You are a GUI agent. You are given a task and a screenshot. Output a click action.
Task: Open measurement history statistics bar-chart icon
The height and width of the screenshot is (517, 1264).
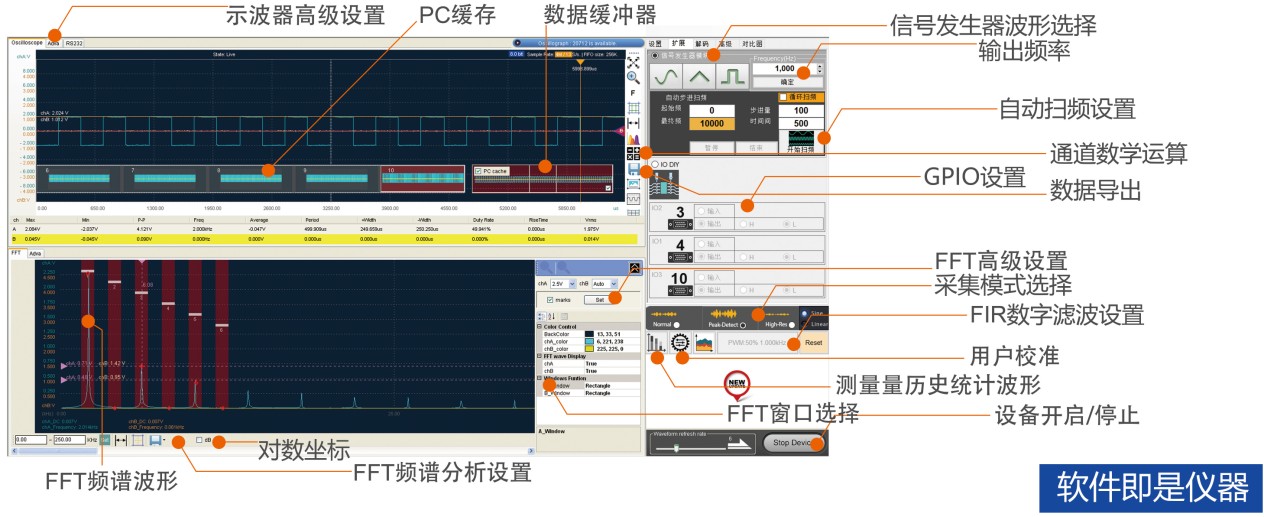[656, 343]
